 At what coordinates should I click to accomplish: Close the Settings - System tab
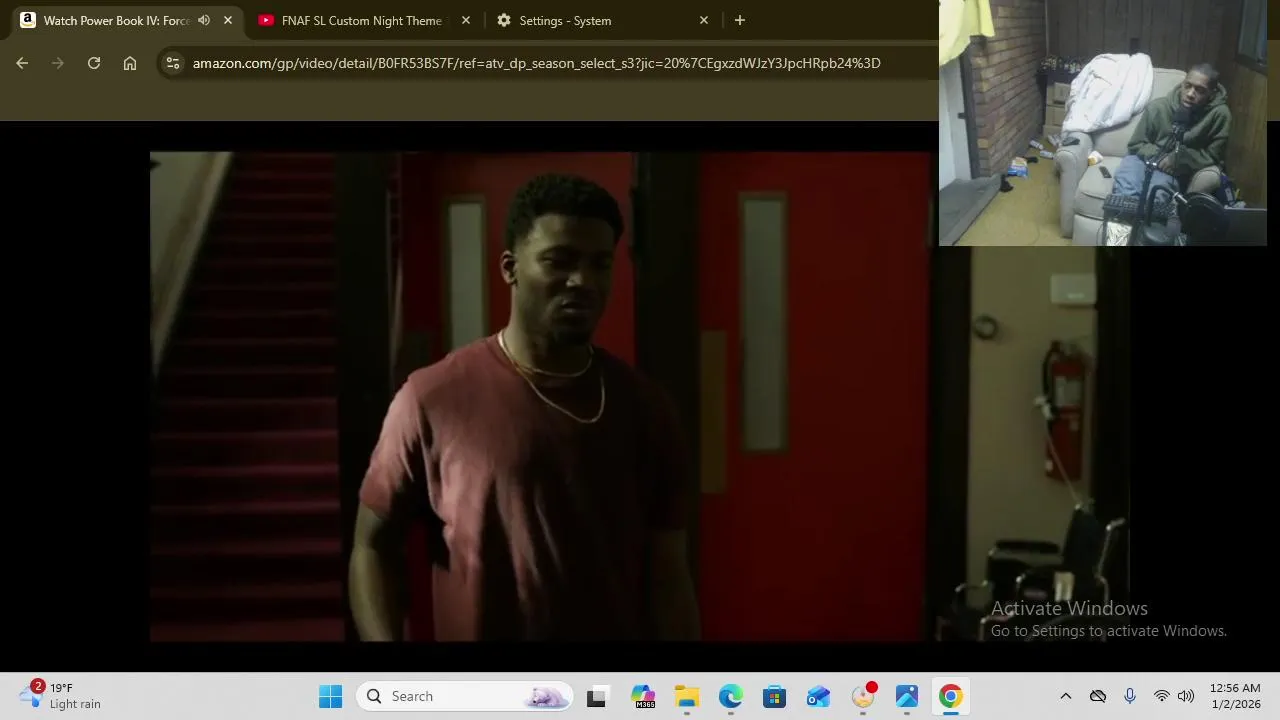pos(704,20)
